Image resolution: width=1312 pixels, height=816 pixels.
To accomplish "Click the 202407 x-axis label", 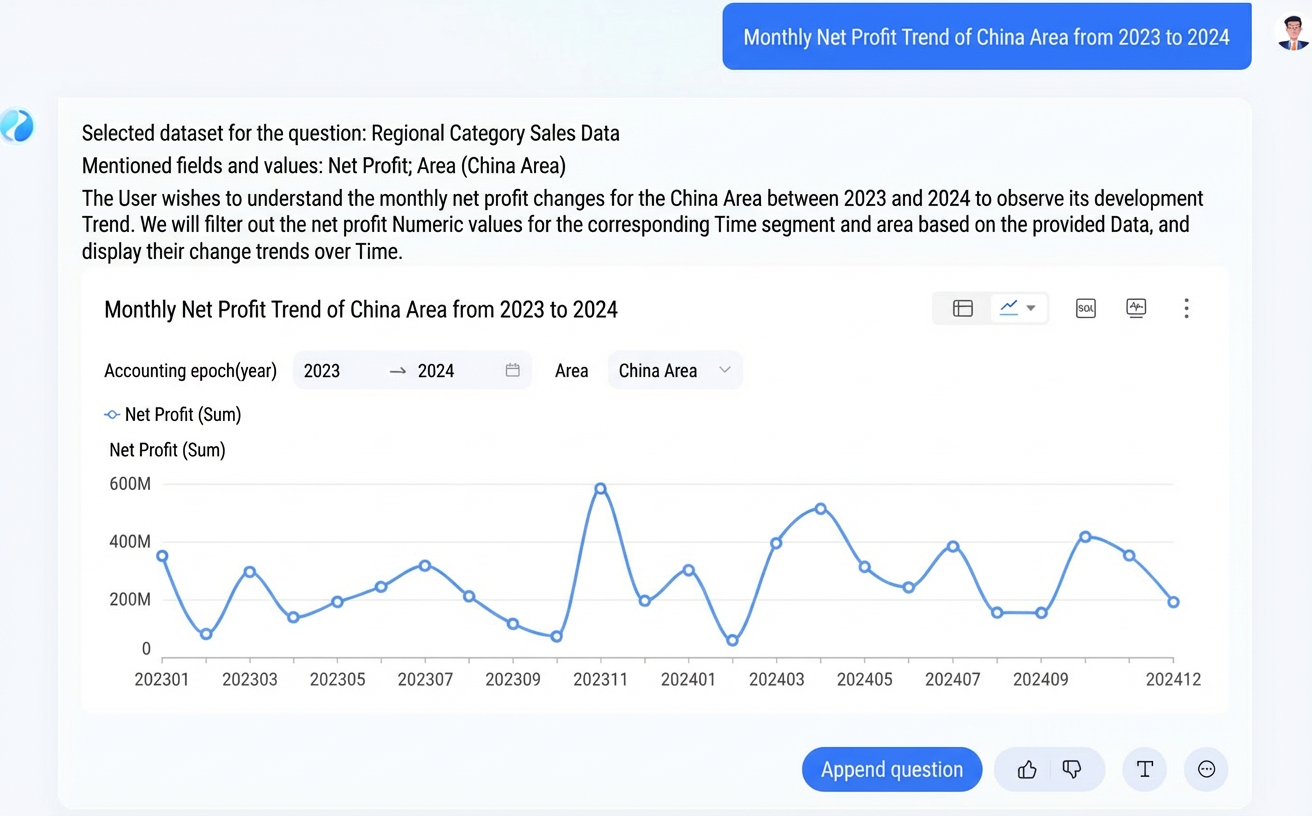I will tap(953, 679).
